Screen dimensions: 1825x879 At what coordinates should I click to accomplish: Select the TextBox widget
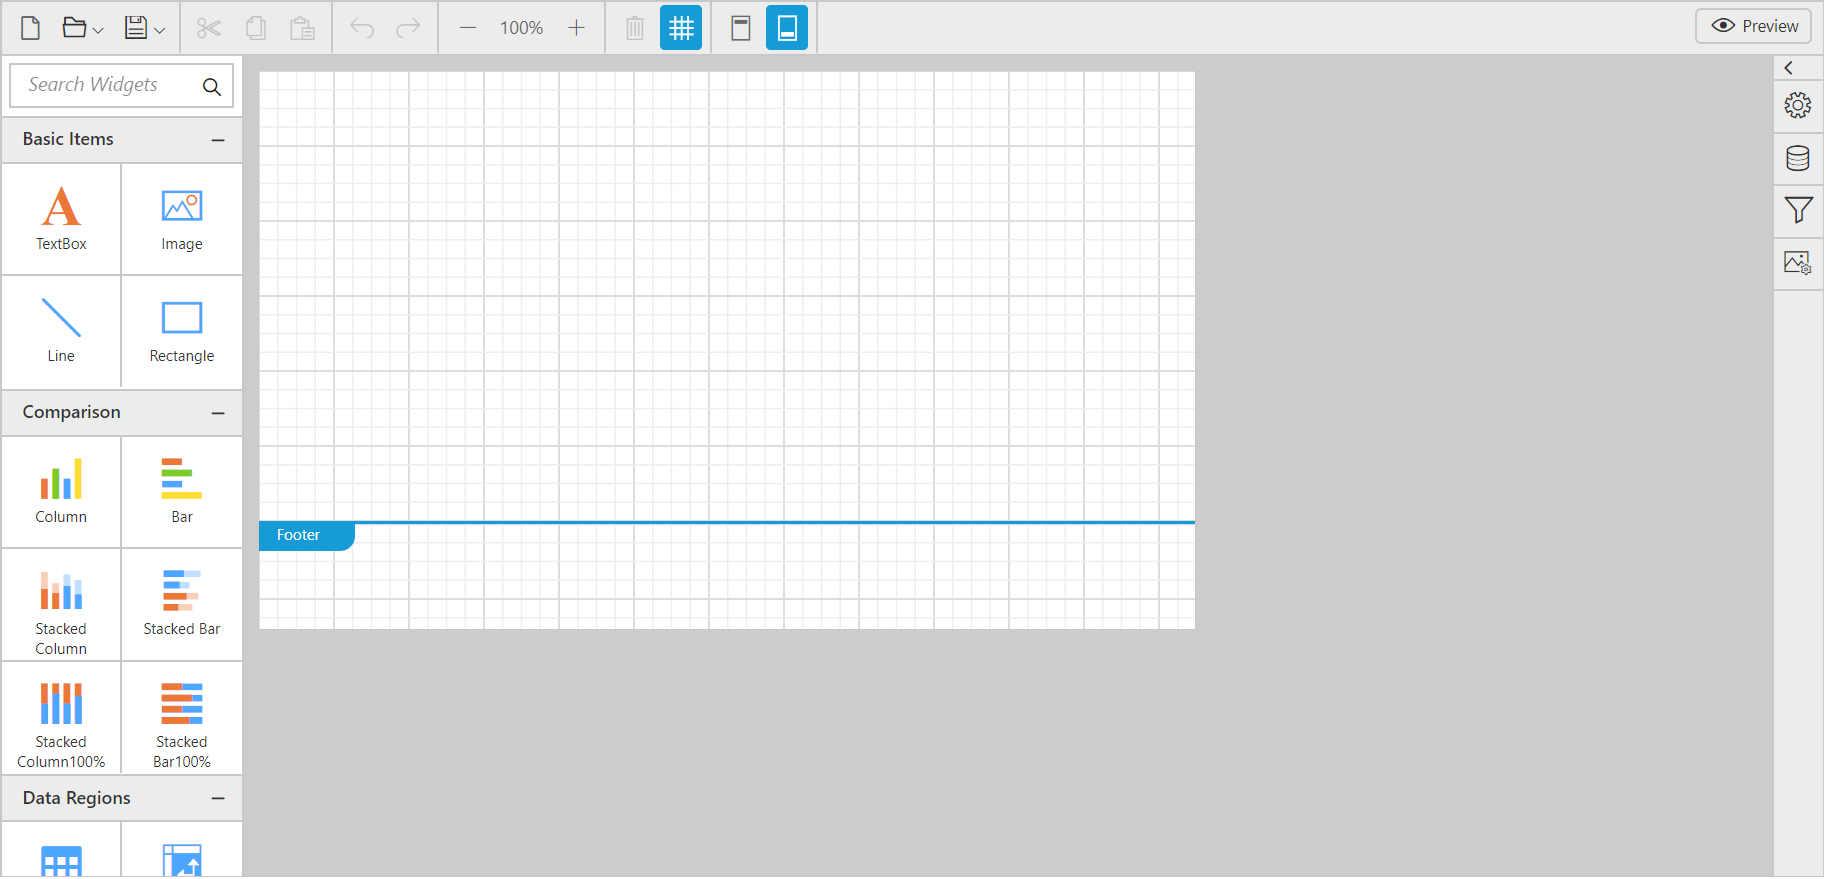(x=61, y=219)
